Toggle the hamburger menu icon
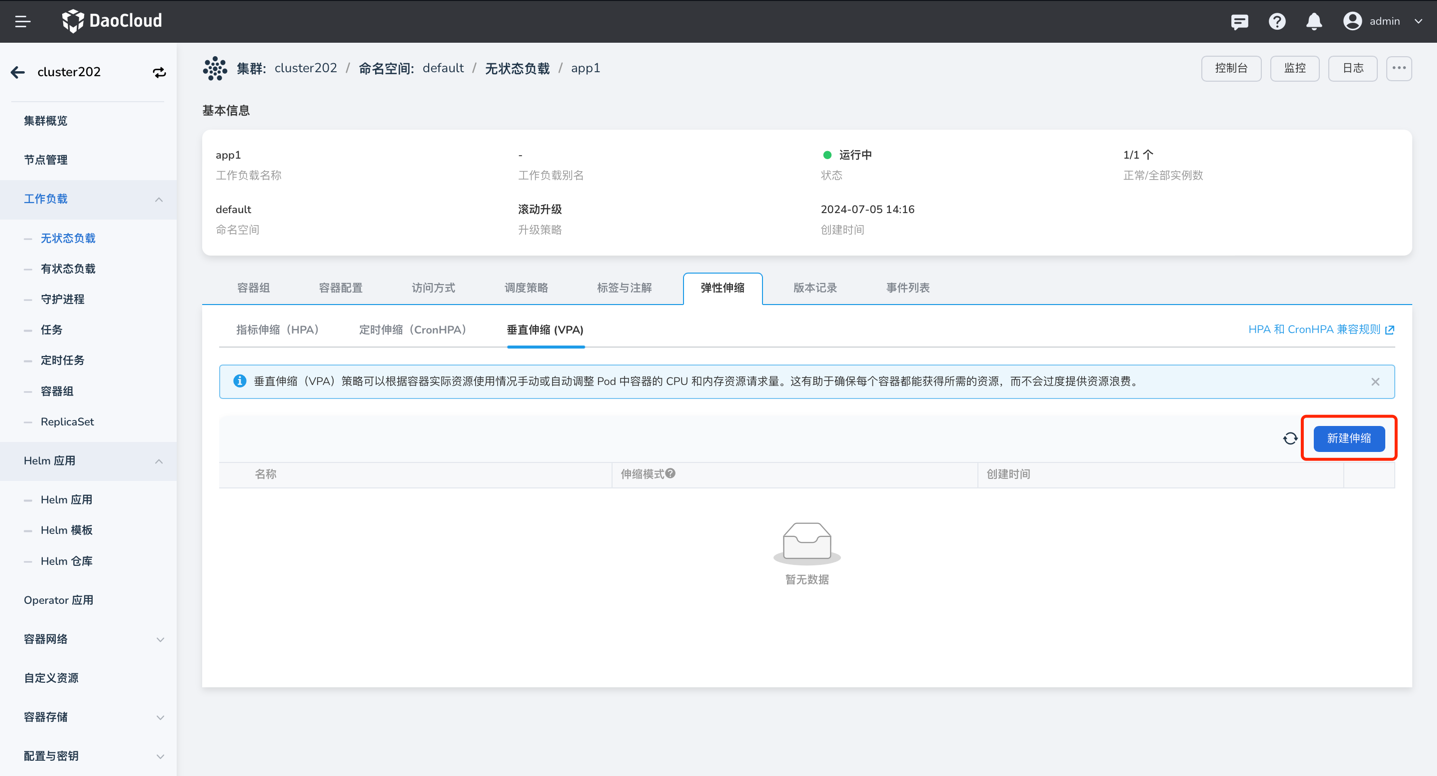 pos(22,21)
